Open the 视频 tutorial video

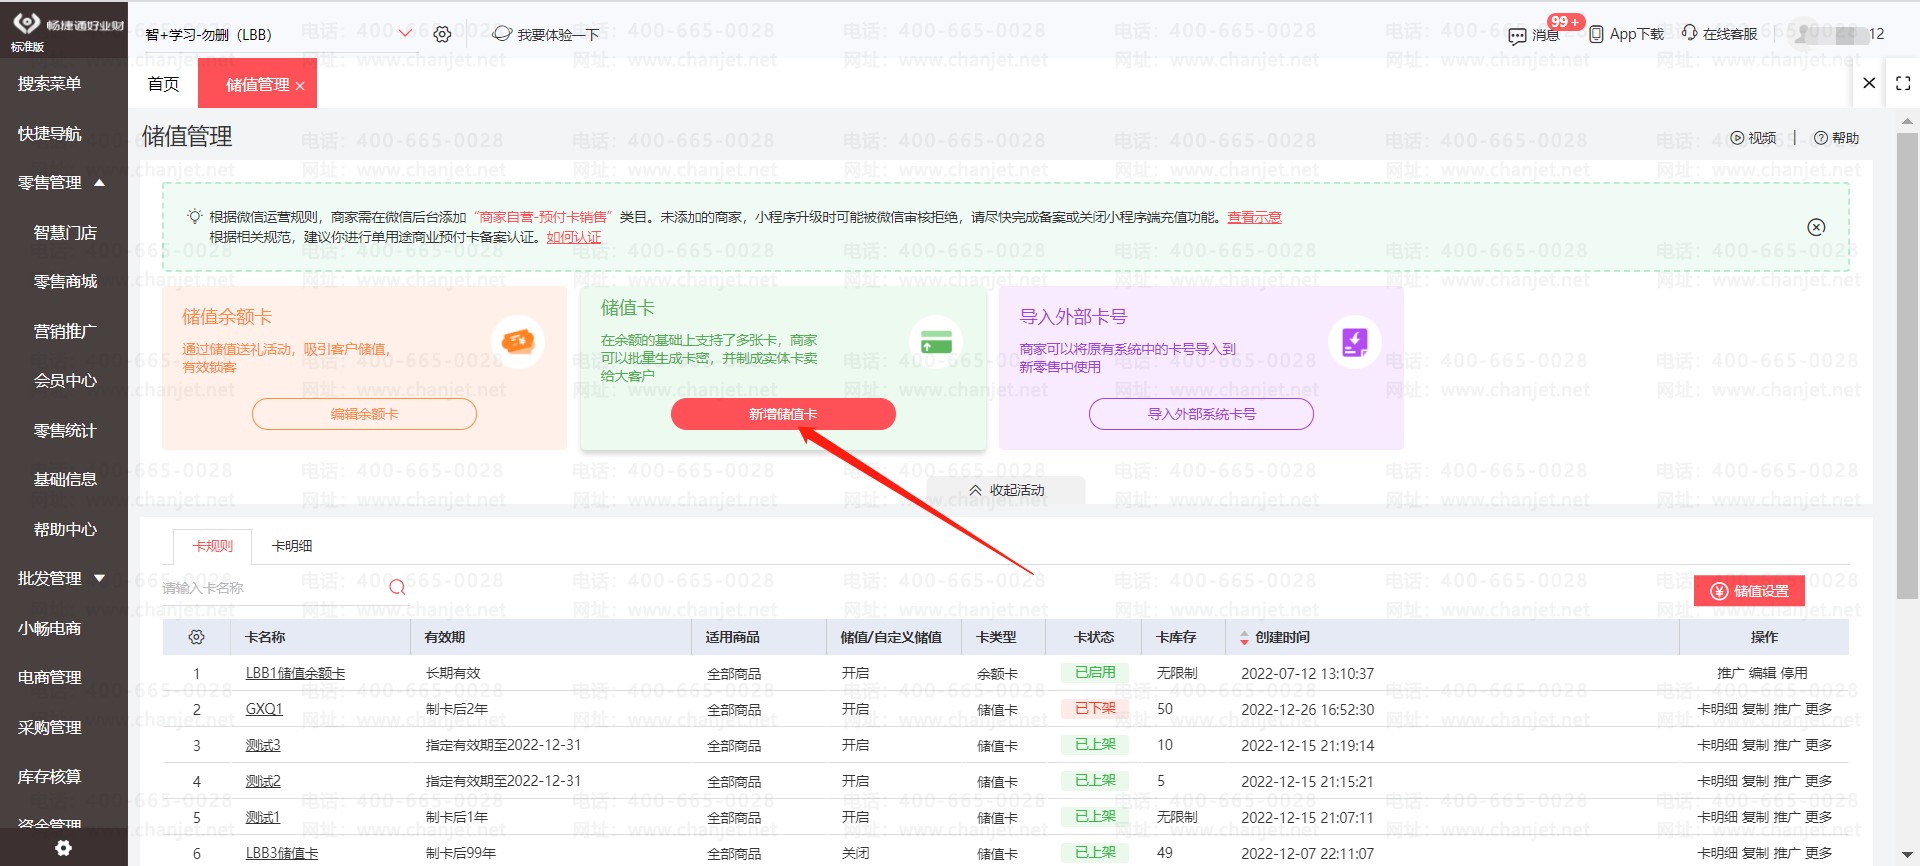[1753, 138]
